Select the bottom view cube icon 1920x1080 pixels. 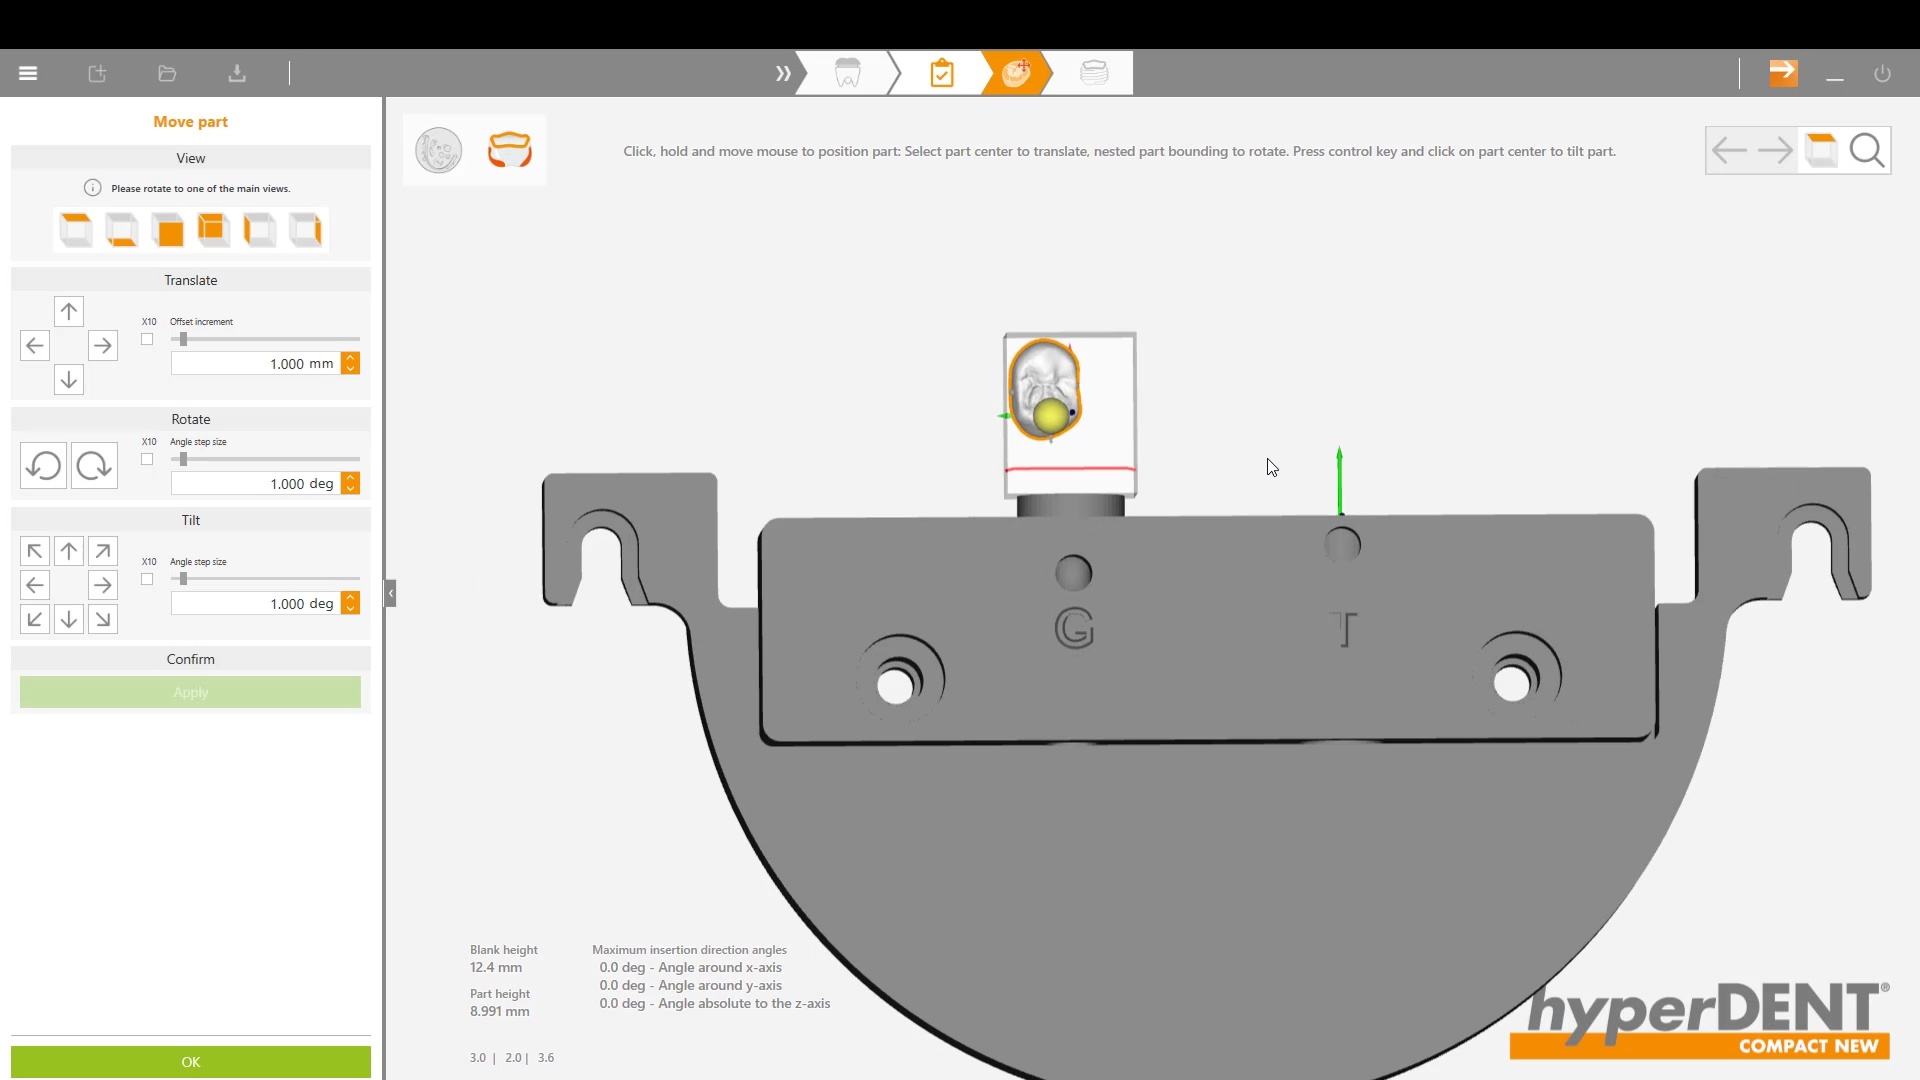pos(122,230)
